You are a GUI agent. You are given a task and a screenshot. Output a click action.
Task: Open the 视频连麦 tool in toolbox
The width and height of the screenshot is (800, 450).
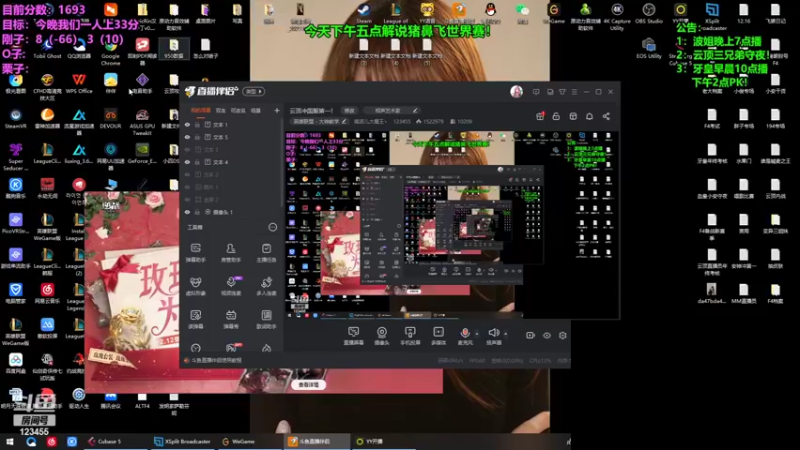231,286
